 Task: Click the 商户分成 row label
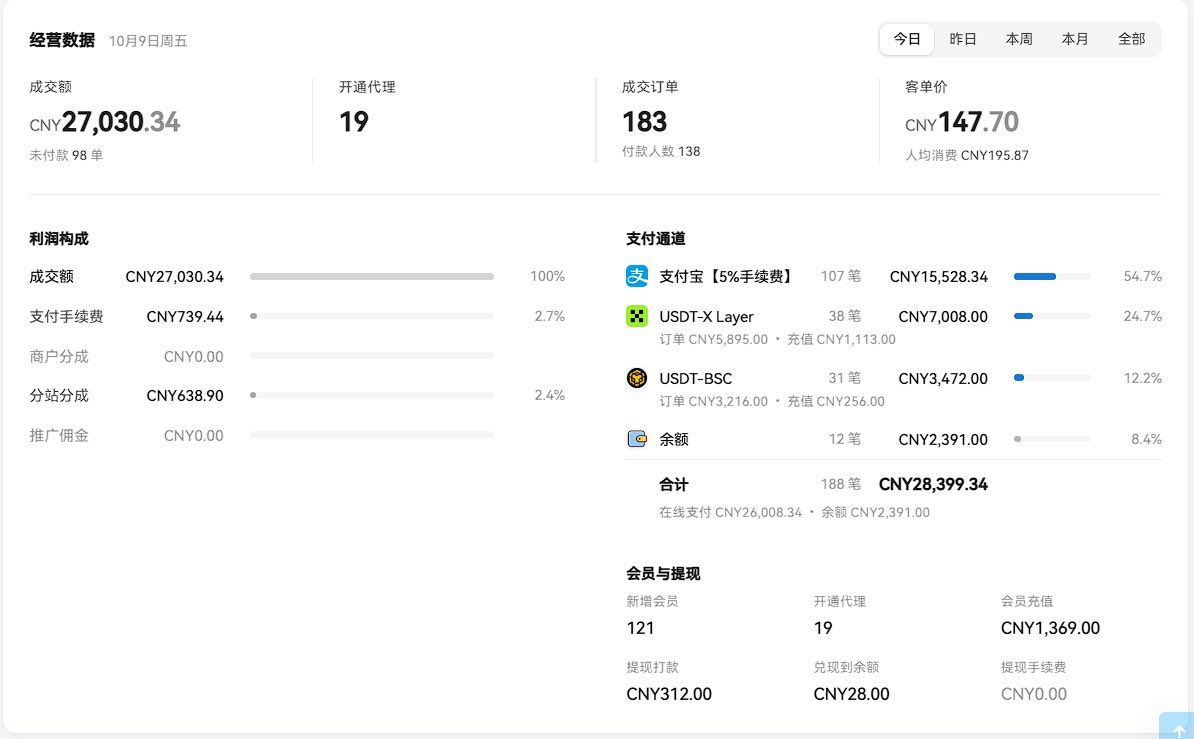[x=59, y=357]
